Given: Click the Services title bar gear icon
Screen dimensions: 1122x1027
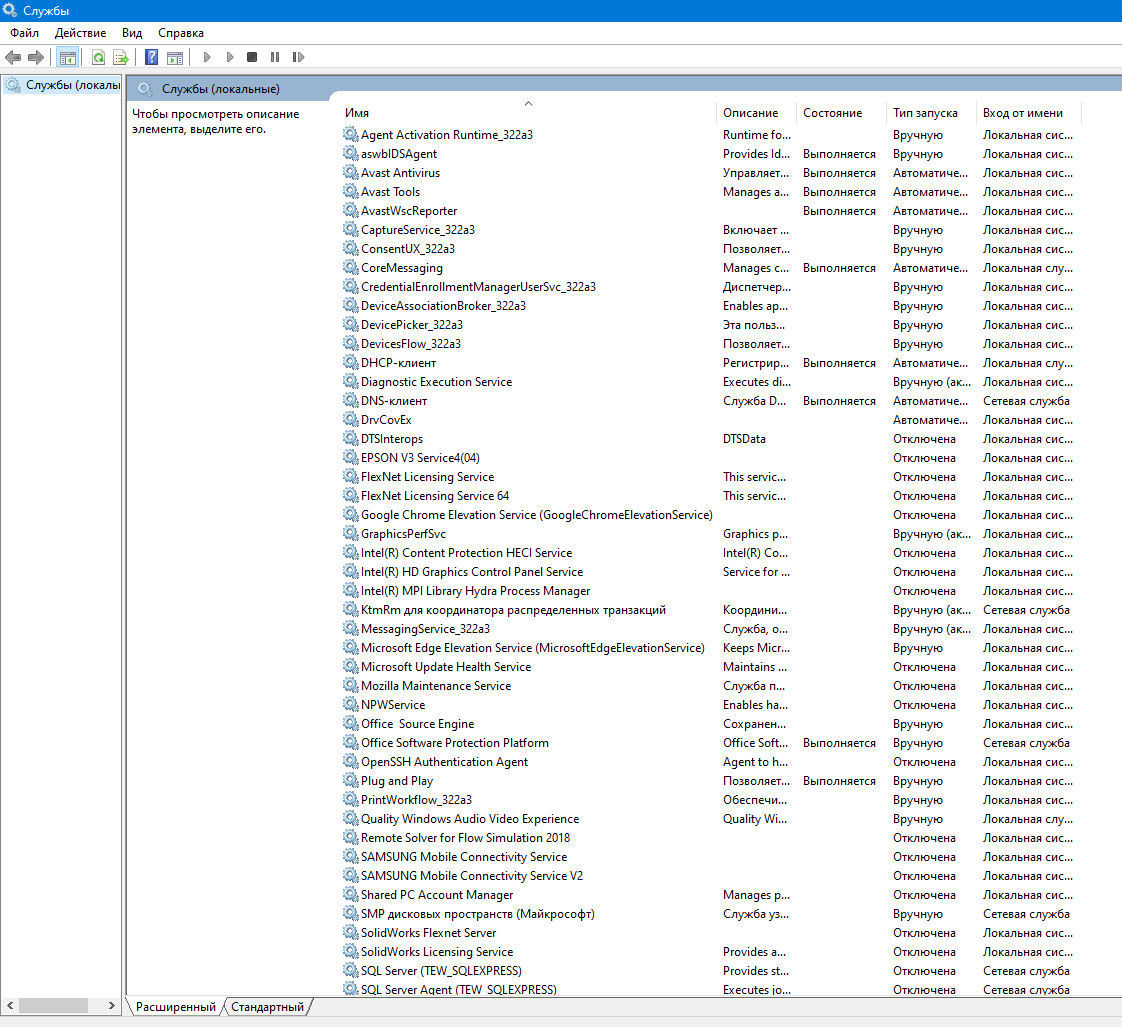Looking at the screenshot, I should pos(9,10).
